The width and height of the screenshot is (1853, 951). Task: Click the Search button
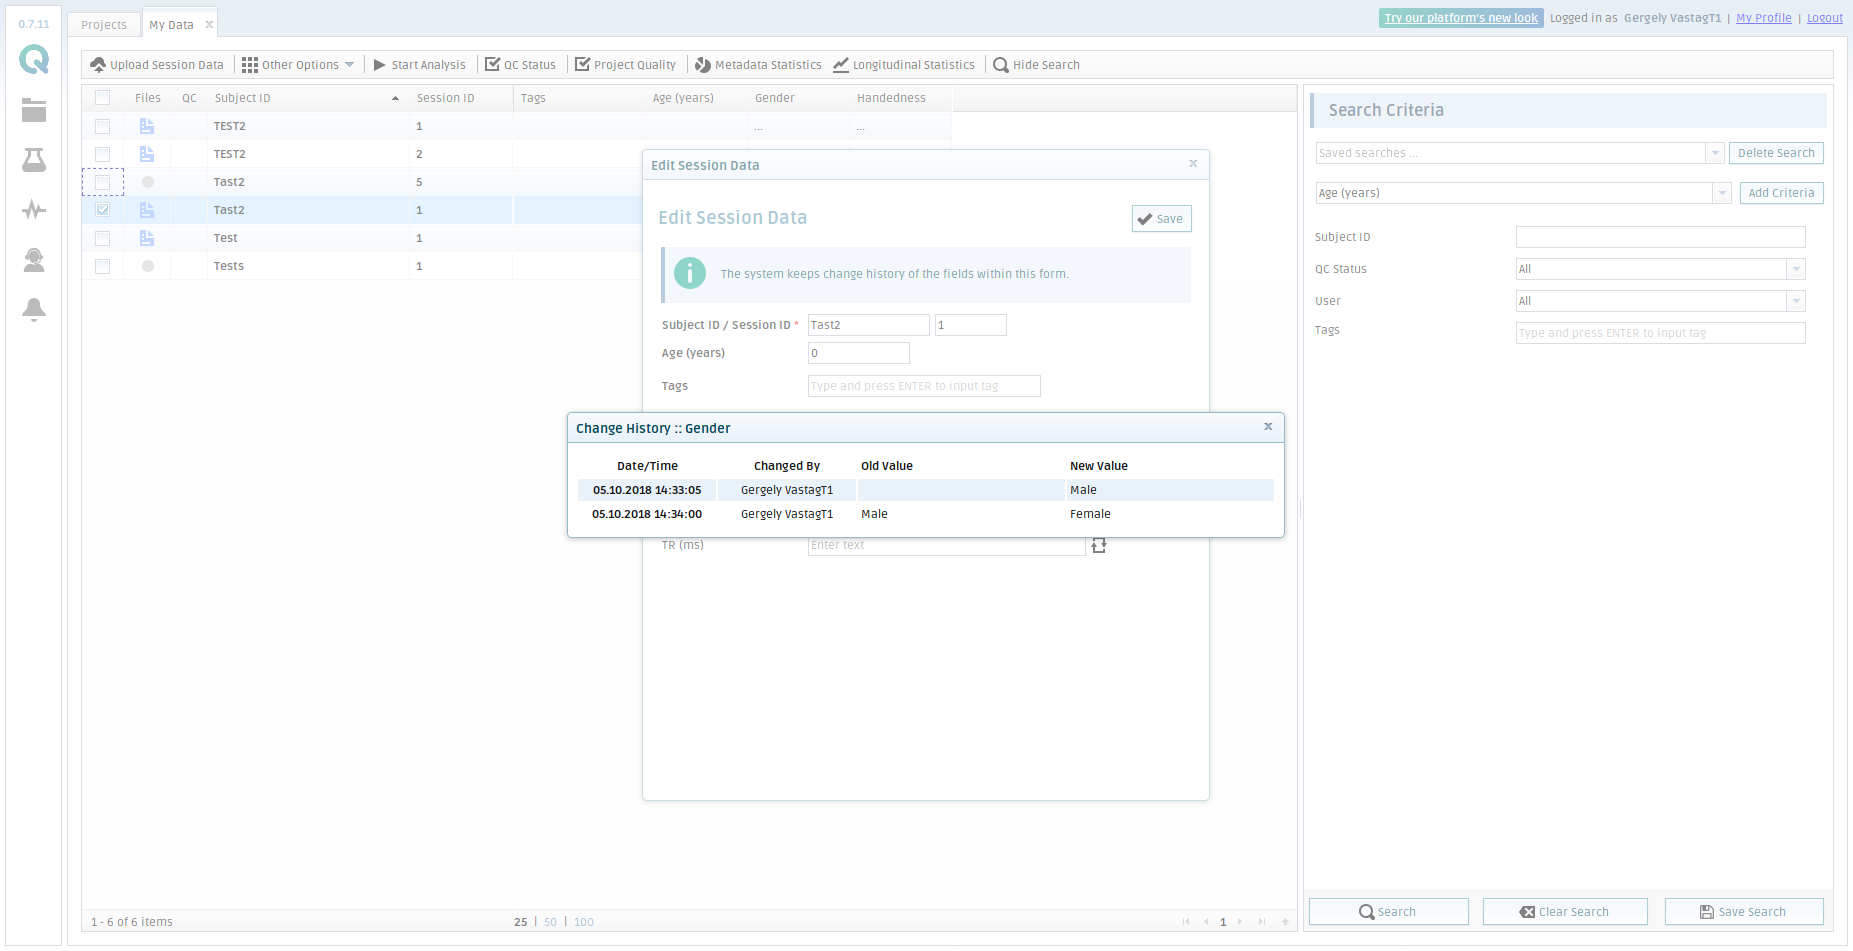click(1388, 912)
